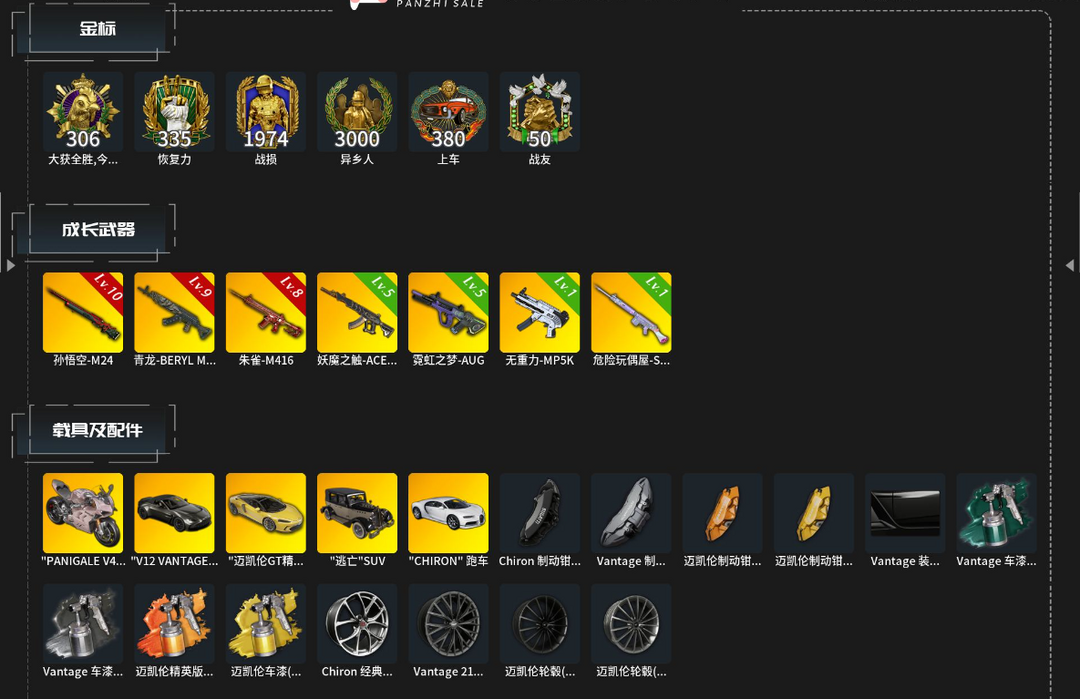The width and height of the screenshot is (1080, 699).
Task: Collapse panel using right edge arrow
Action: coord(1069,265)
